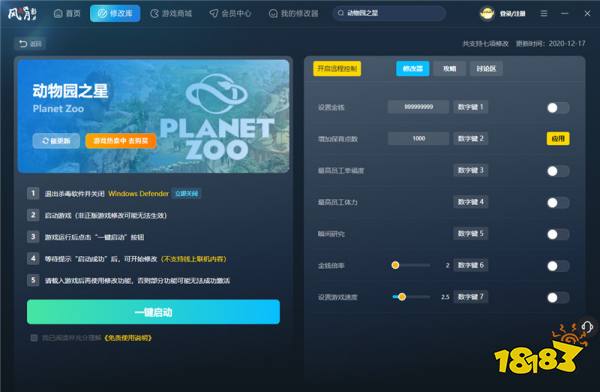
Task: Enable the 设置游戏速度 switch
Action: click(x=558, y=297)
